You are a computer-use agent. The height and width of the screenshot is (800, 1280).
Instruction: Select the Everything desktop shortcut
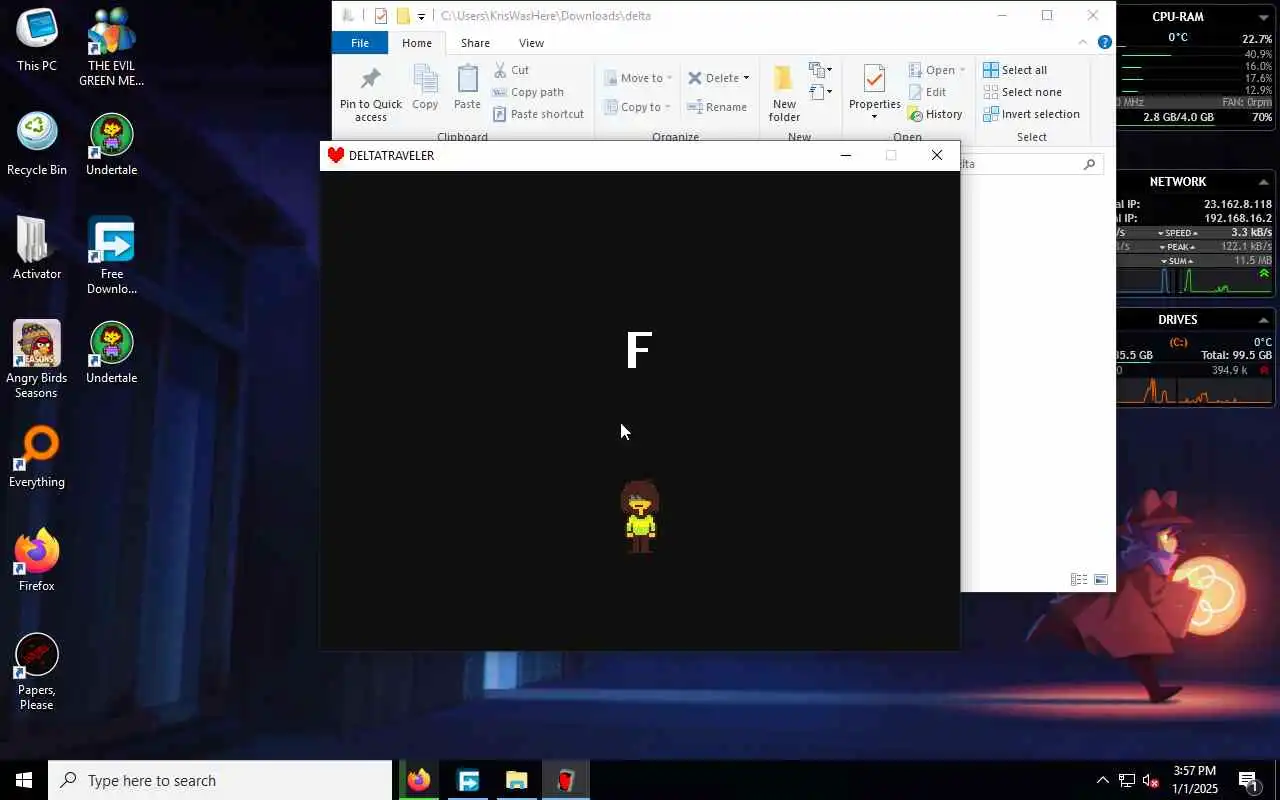click(37, 457)
